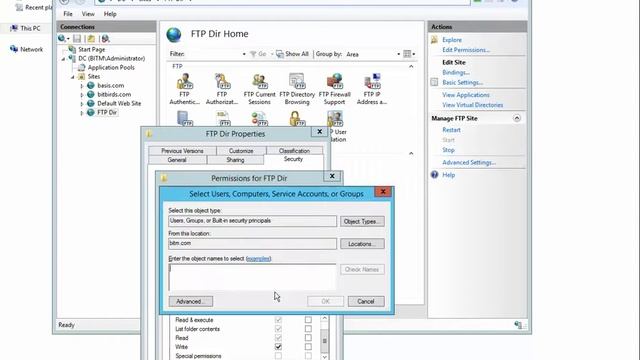Click the This PC icon in sidebar
The image size is (640, 360).
14,28
